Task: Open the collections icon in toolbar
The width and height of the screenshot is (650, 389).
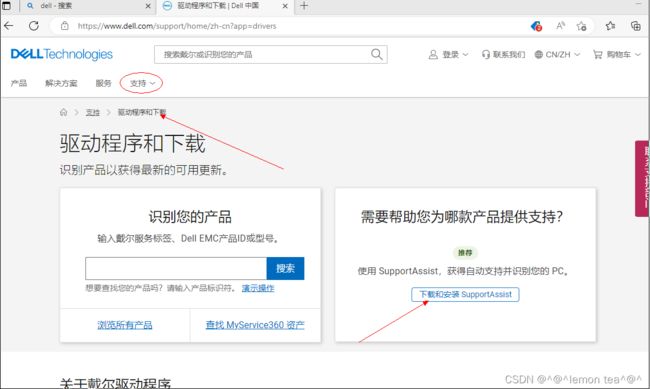Action: (x=635, y=26)
